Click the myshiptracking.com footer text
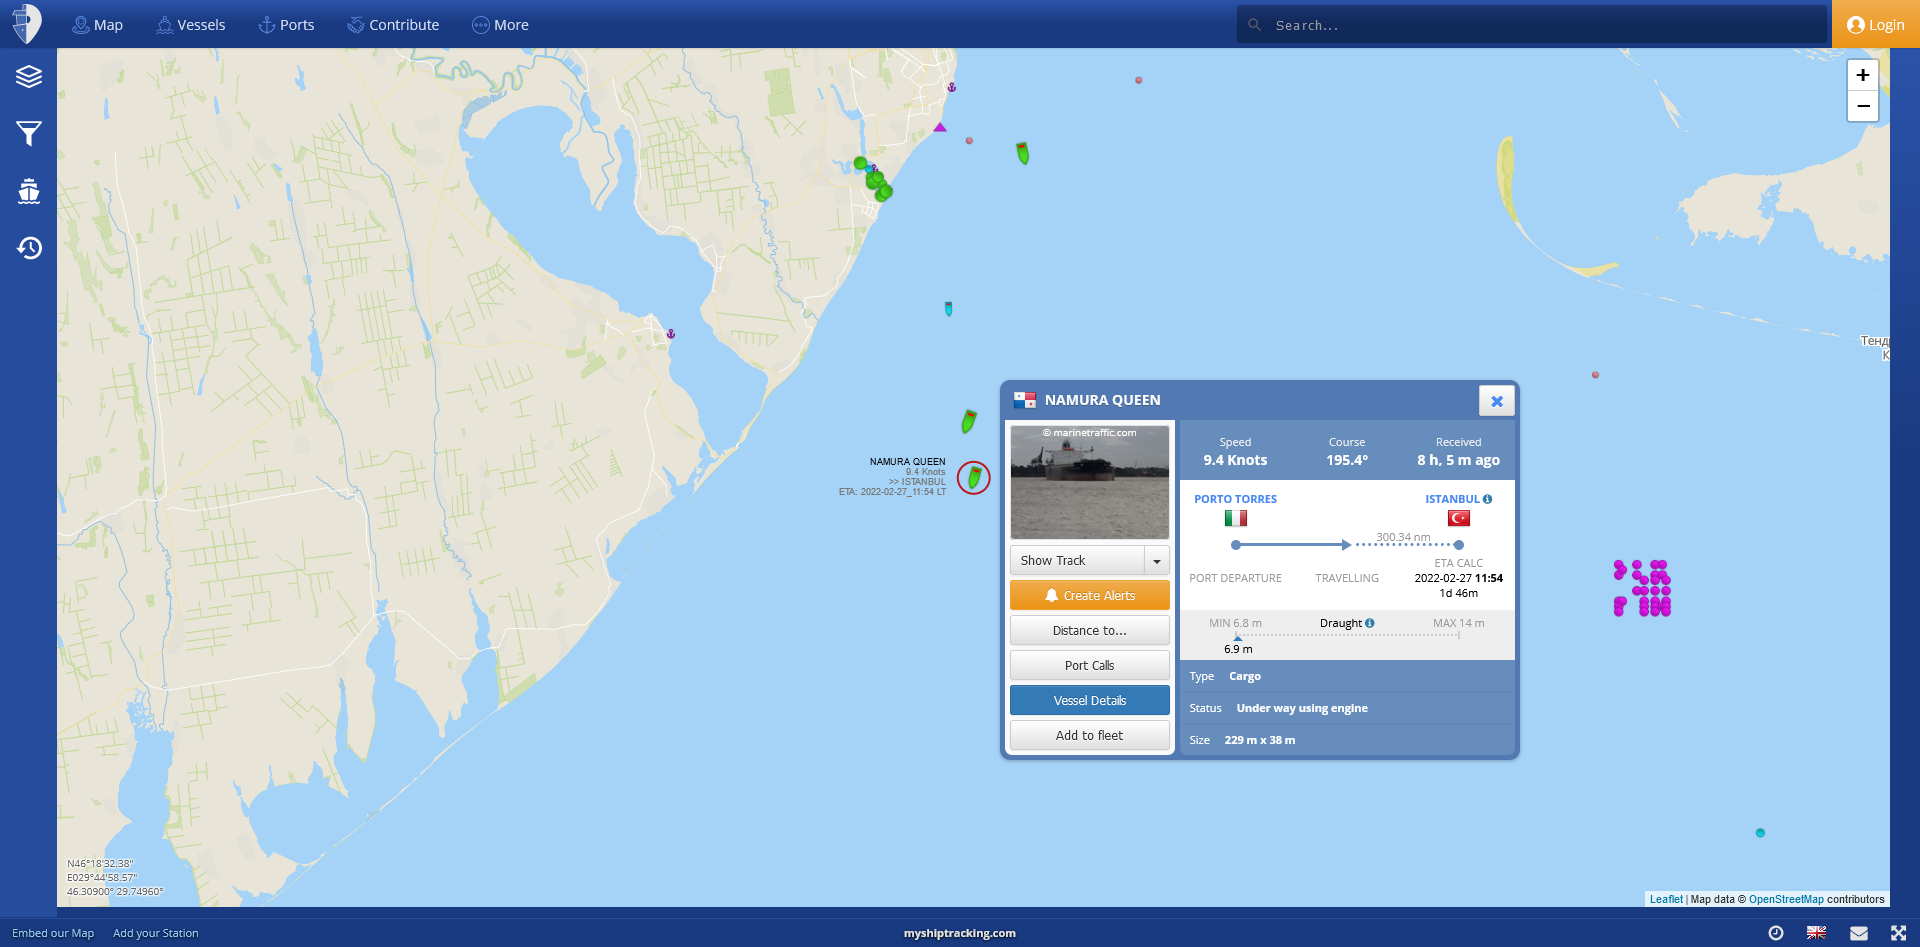 (x=959, y=933)
